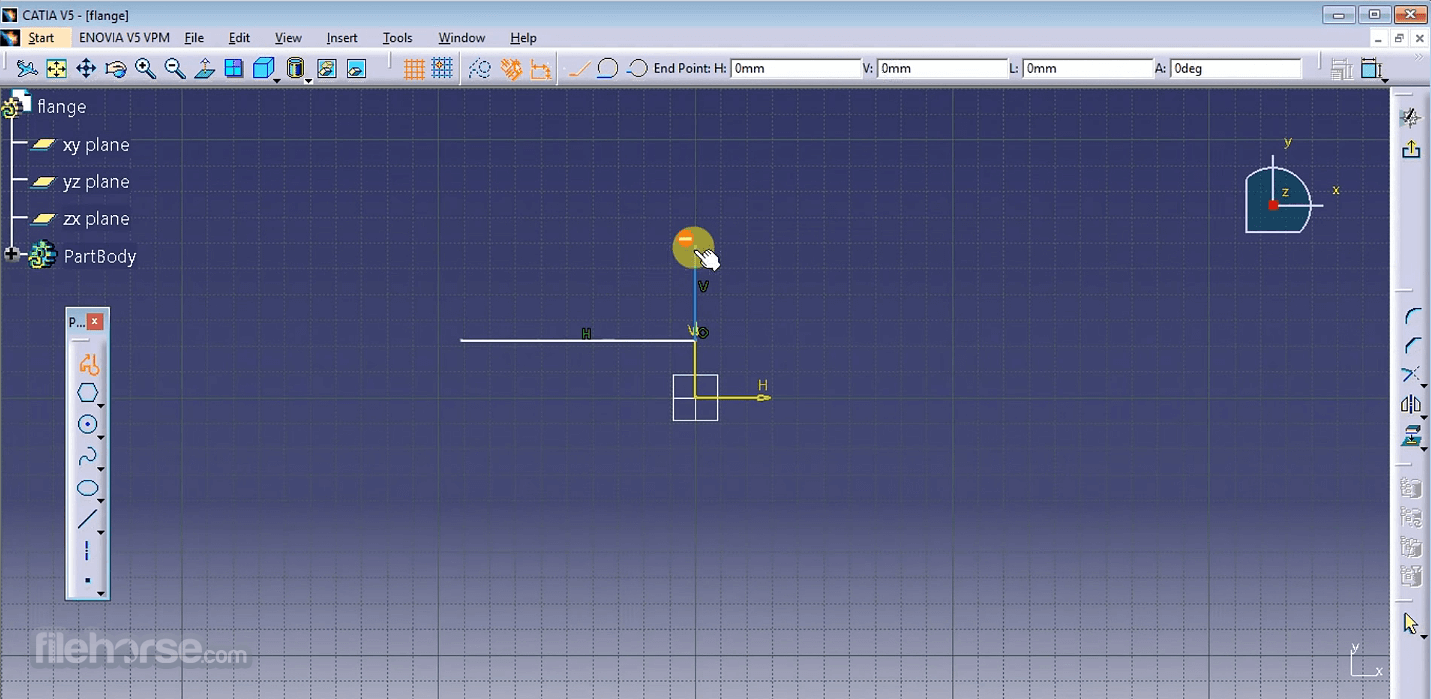Select the Circle tool

pos(87,424)
